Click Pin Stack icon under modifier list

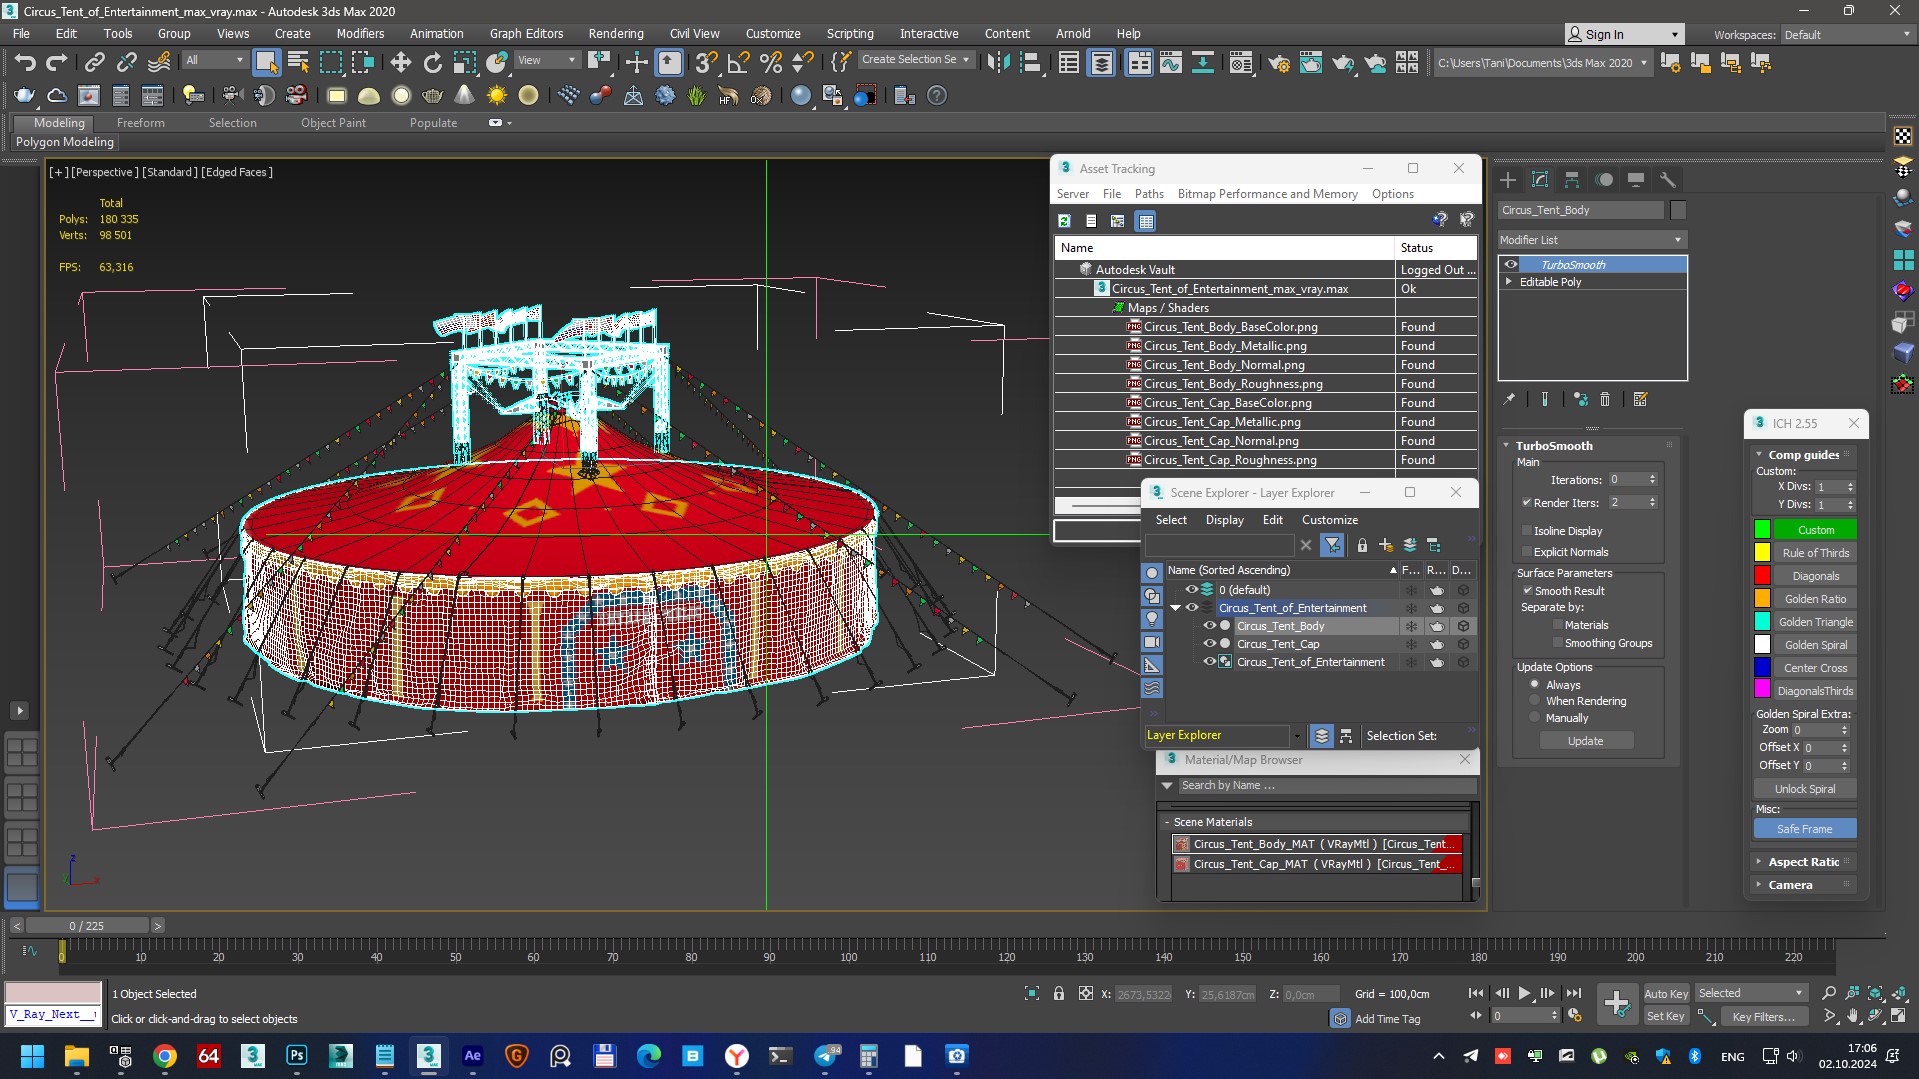(1509, 399)
